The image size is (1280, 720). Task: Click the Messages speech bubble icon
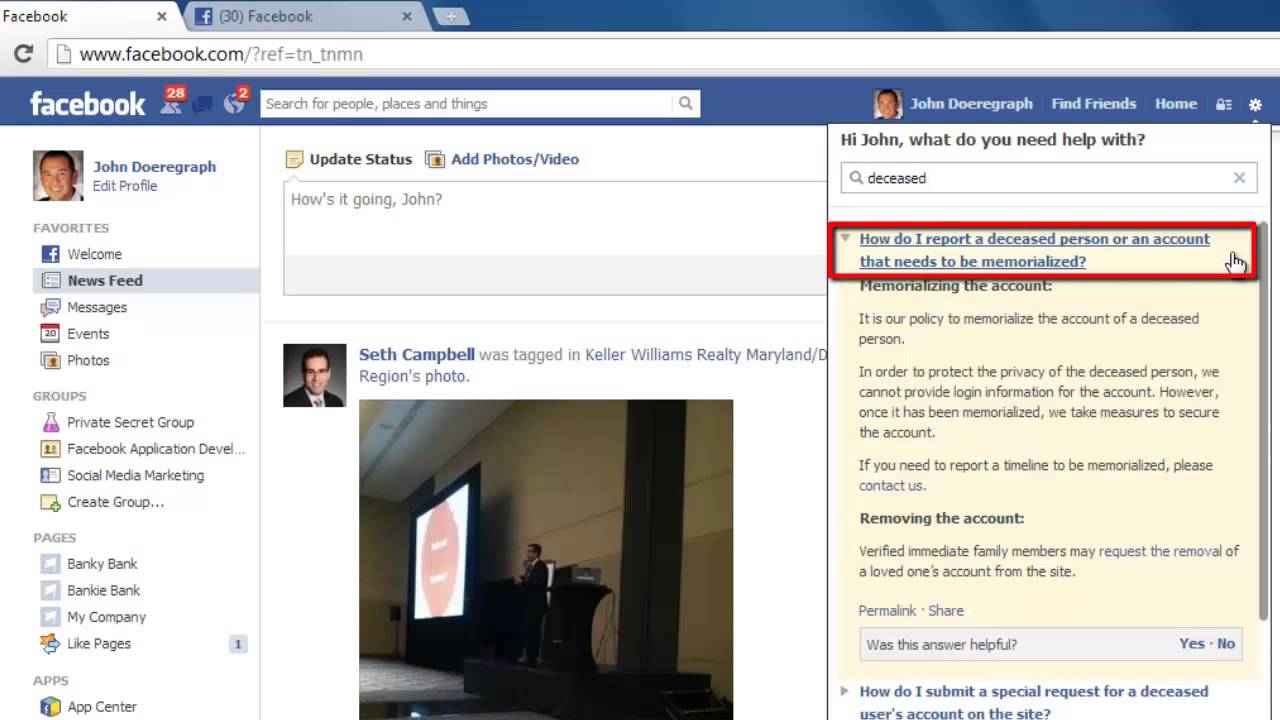(x=50, y=307)
